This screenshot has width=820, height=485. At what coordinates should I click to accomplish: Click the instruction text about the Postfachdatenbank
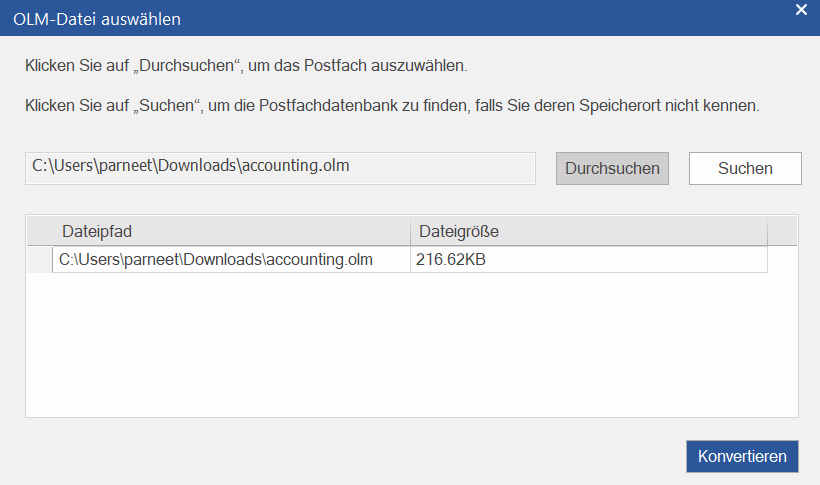(x=392, y=105)
